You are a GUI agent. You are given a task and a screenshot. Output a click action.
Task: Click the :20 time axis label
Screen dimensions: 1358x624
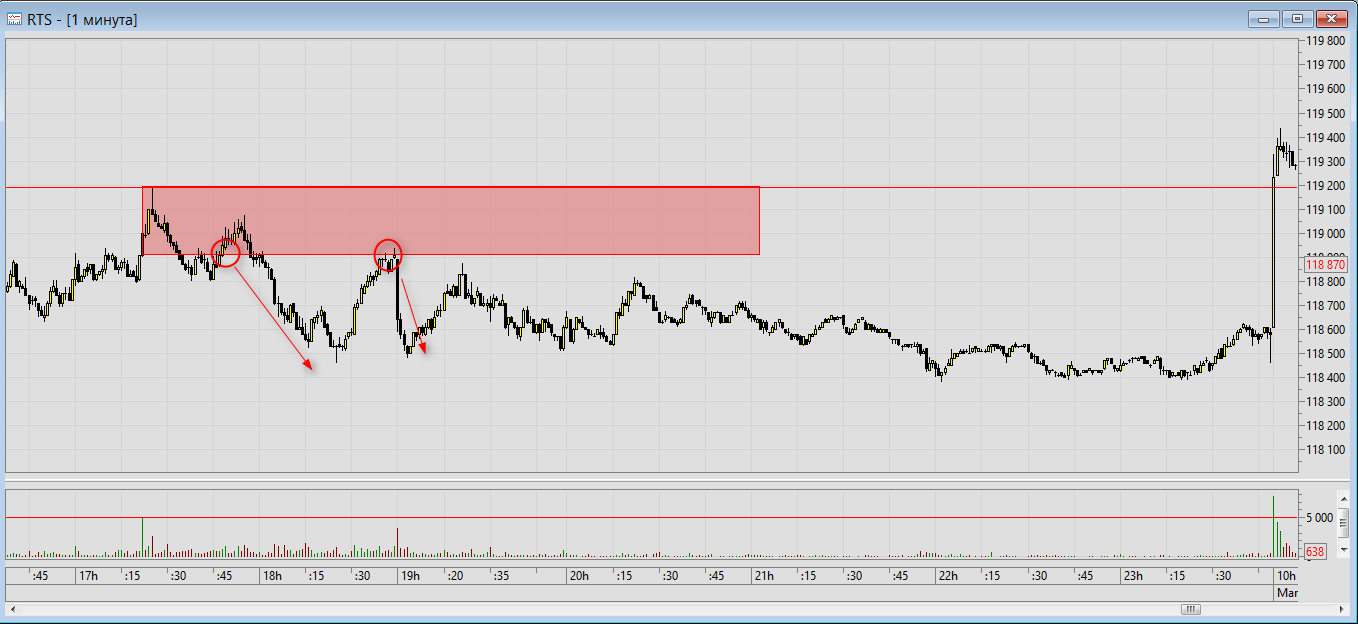pos(455,576)
